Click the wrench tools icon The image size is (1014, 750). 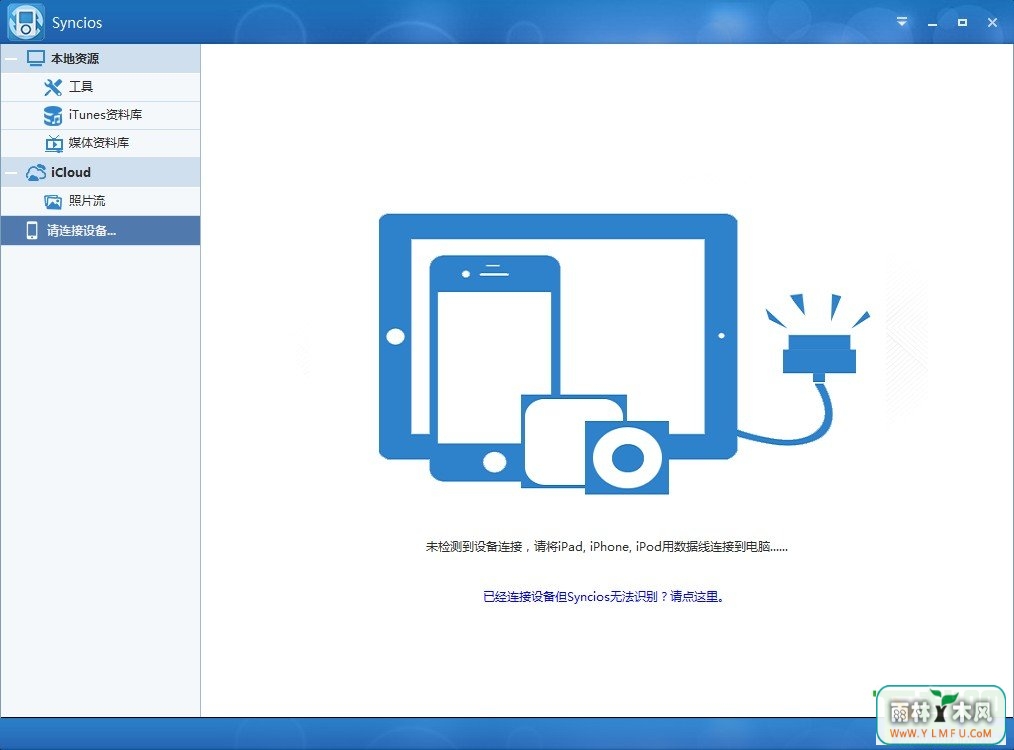tap(53, 87)
